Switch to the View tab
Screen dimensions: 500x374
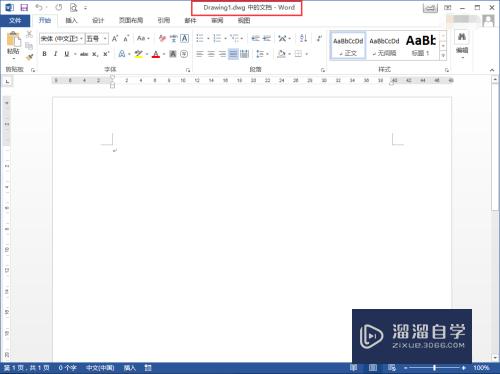[x=244, y=21]
